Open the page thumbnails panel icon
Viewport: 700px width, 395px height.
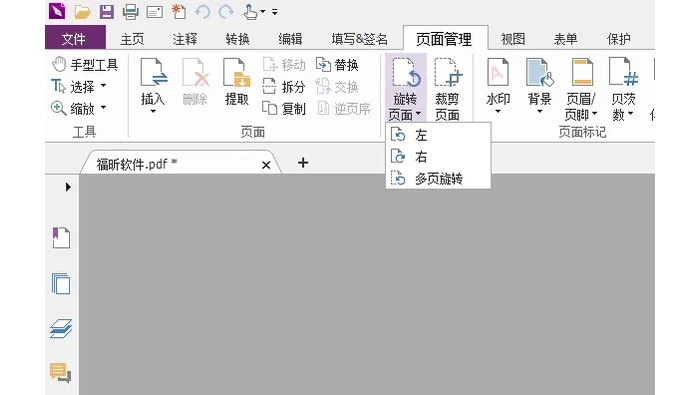(x=61, y=283)
